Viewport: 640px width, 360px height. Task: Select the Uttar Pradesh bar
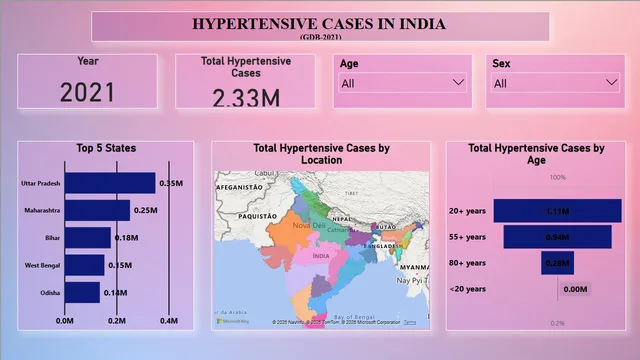[110, 183]
